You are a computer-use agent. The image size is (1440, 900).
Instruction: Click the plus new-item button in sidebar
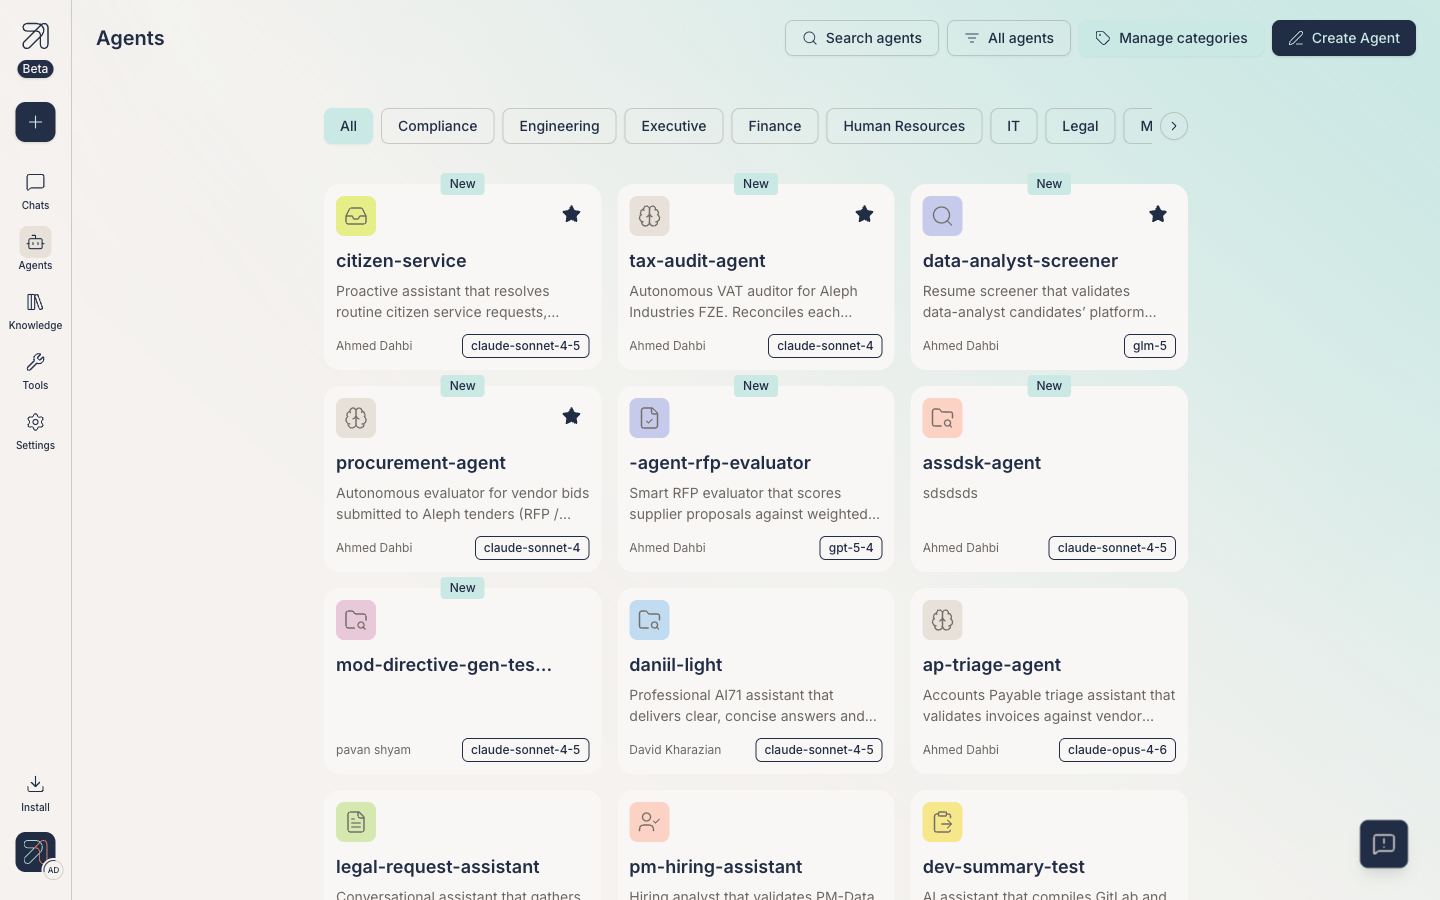point(35,122)
